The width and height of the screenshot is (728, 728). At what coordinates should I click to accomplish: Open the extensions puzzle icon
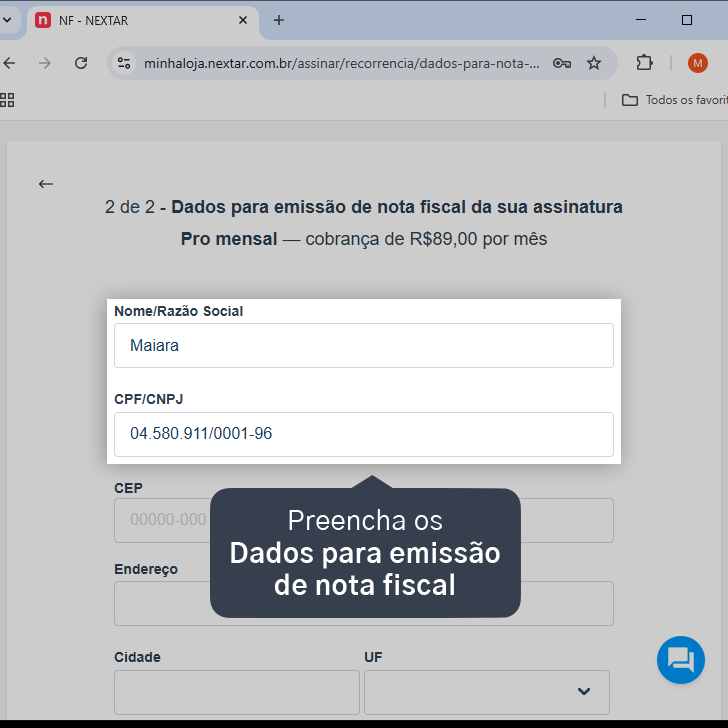click(644, 63)
